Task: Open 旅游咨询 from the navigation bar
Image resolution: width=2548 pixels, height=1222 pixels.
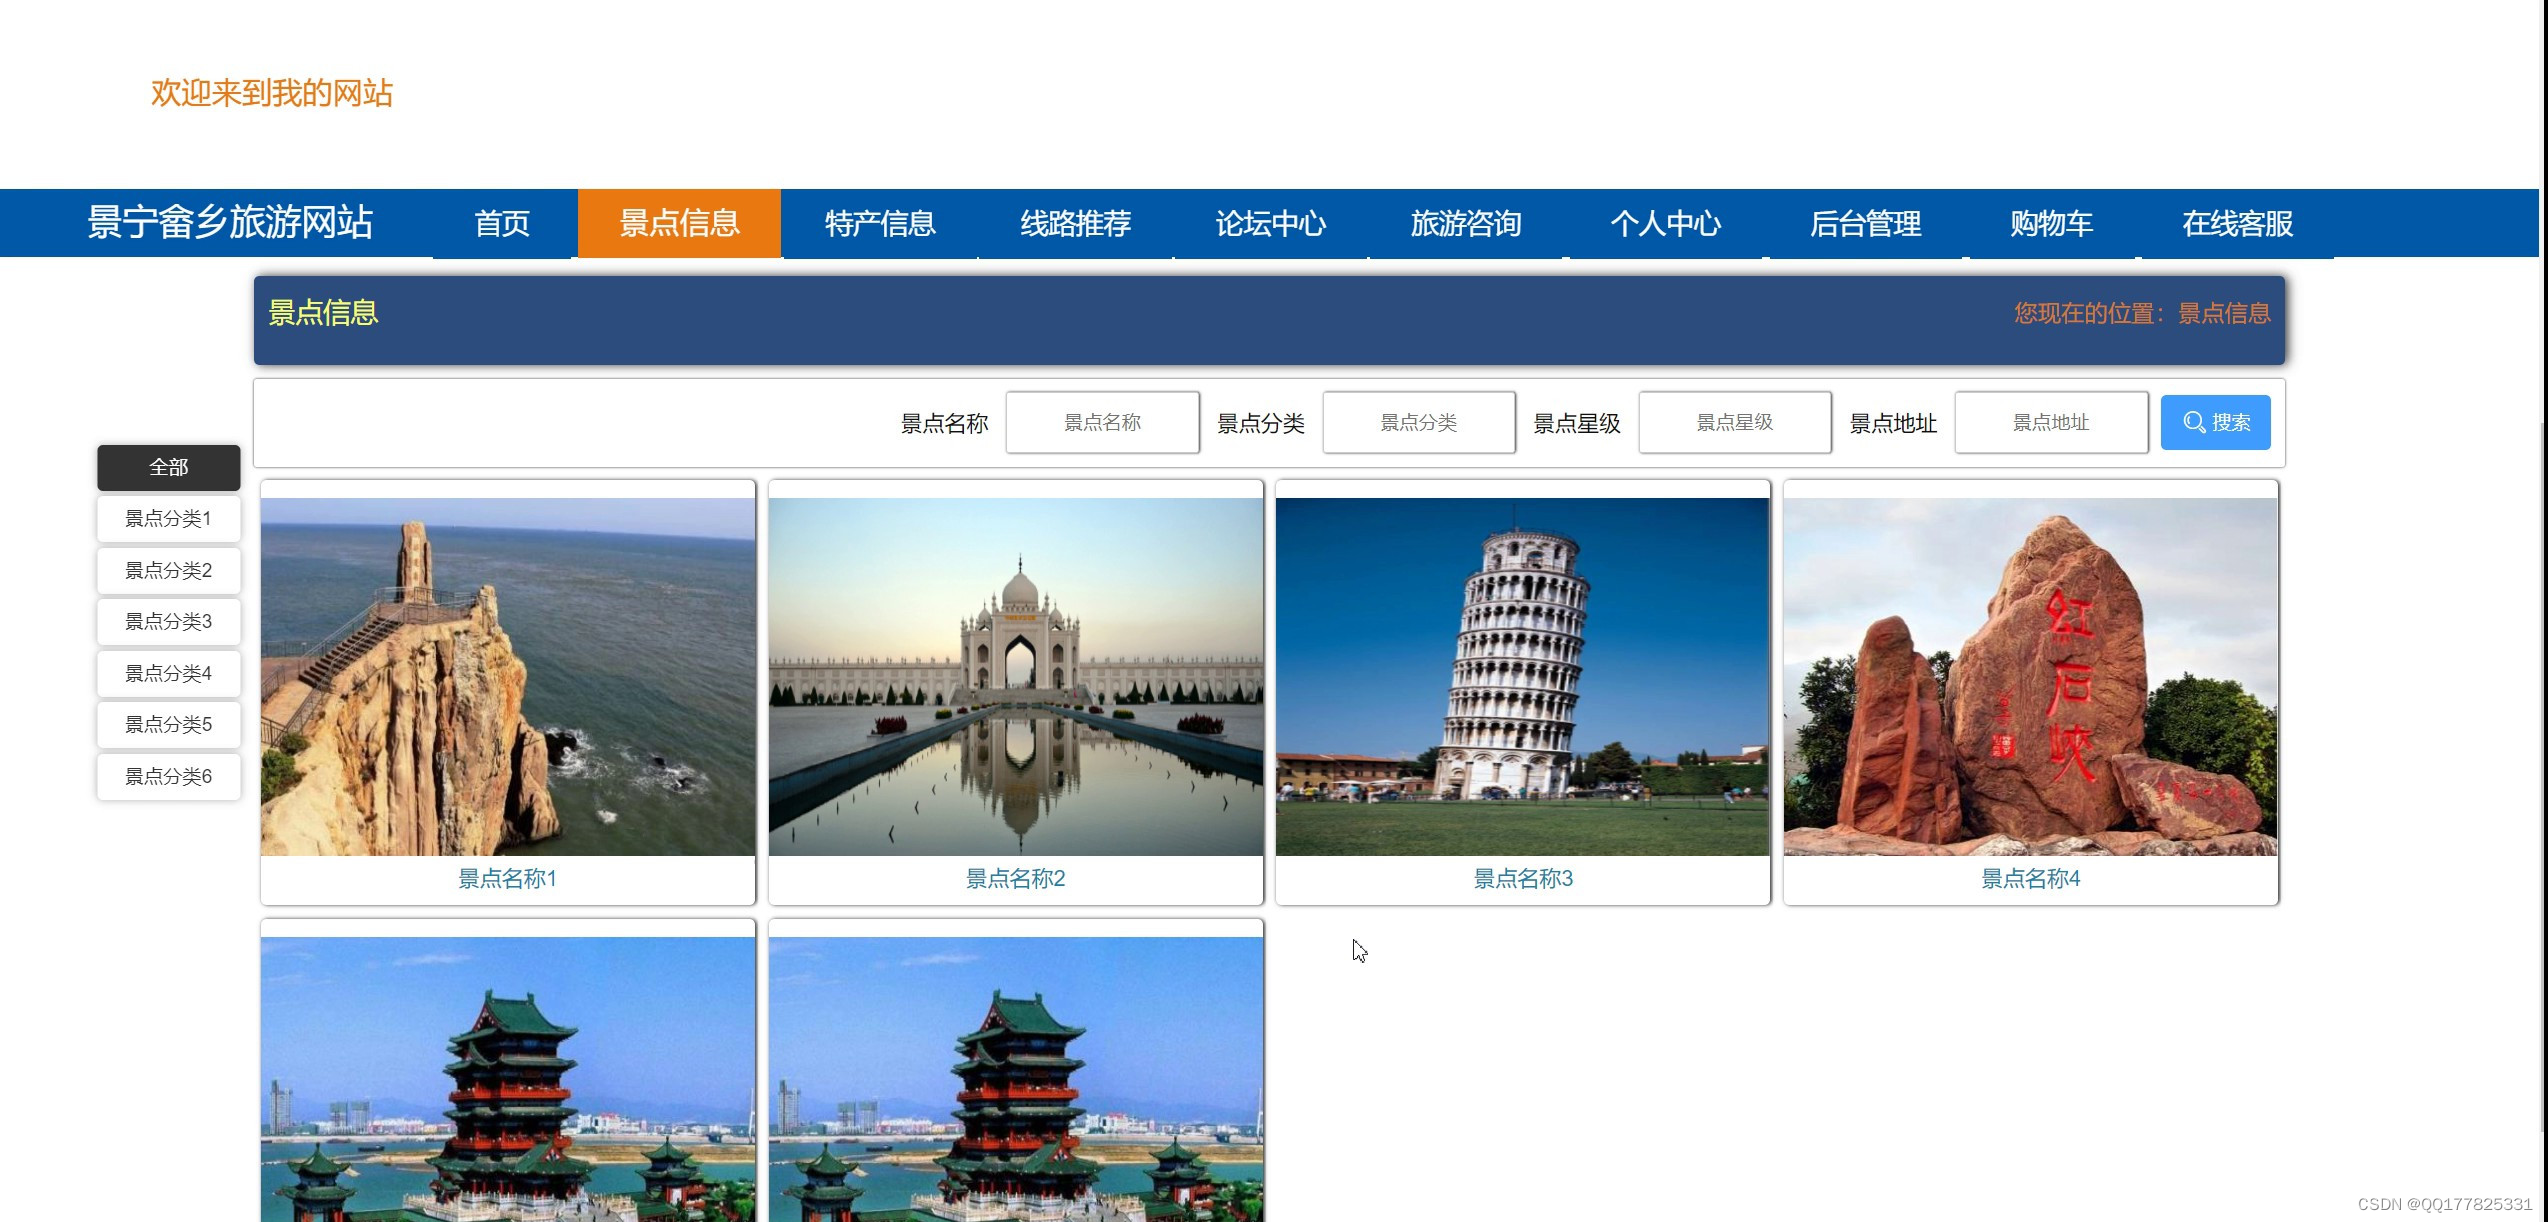Action: [1466, 223]
